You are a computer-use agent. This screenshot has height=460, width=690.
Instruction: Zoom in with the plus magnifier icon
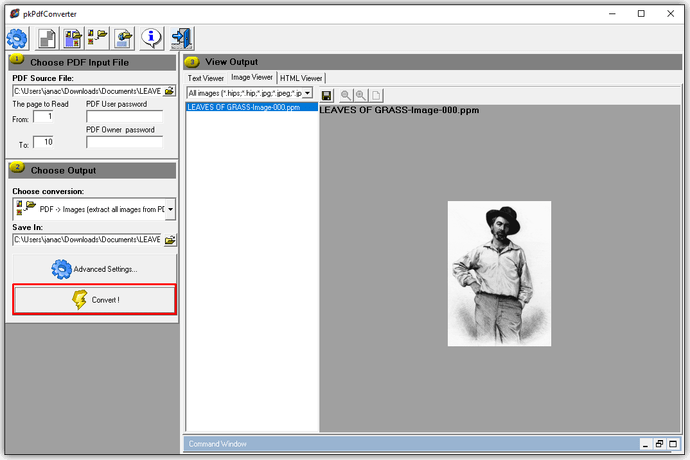coord(361,95)
